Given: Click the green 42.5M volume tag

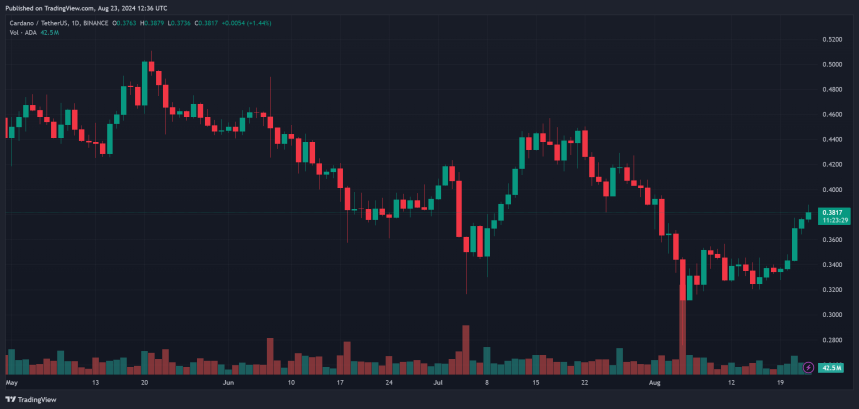Looking at the screenshot, I should click(x=832, y=368).
